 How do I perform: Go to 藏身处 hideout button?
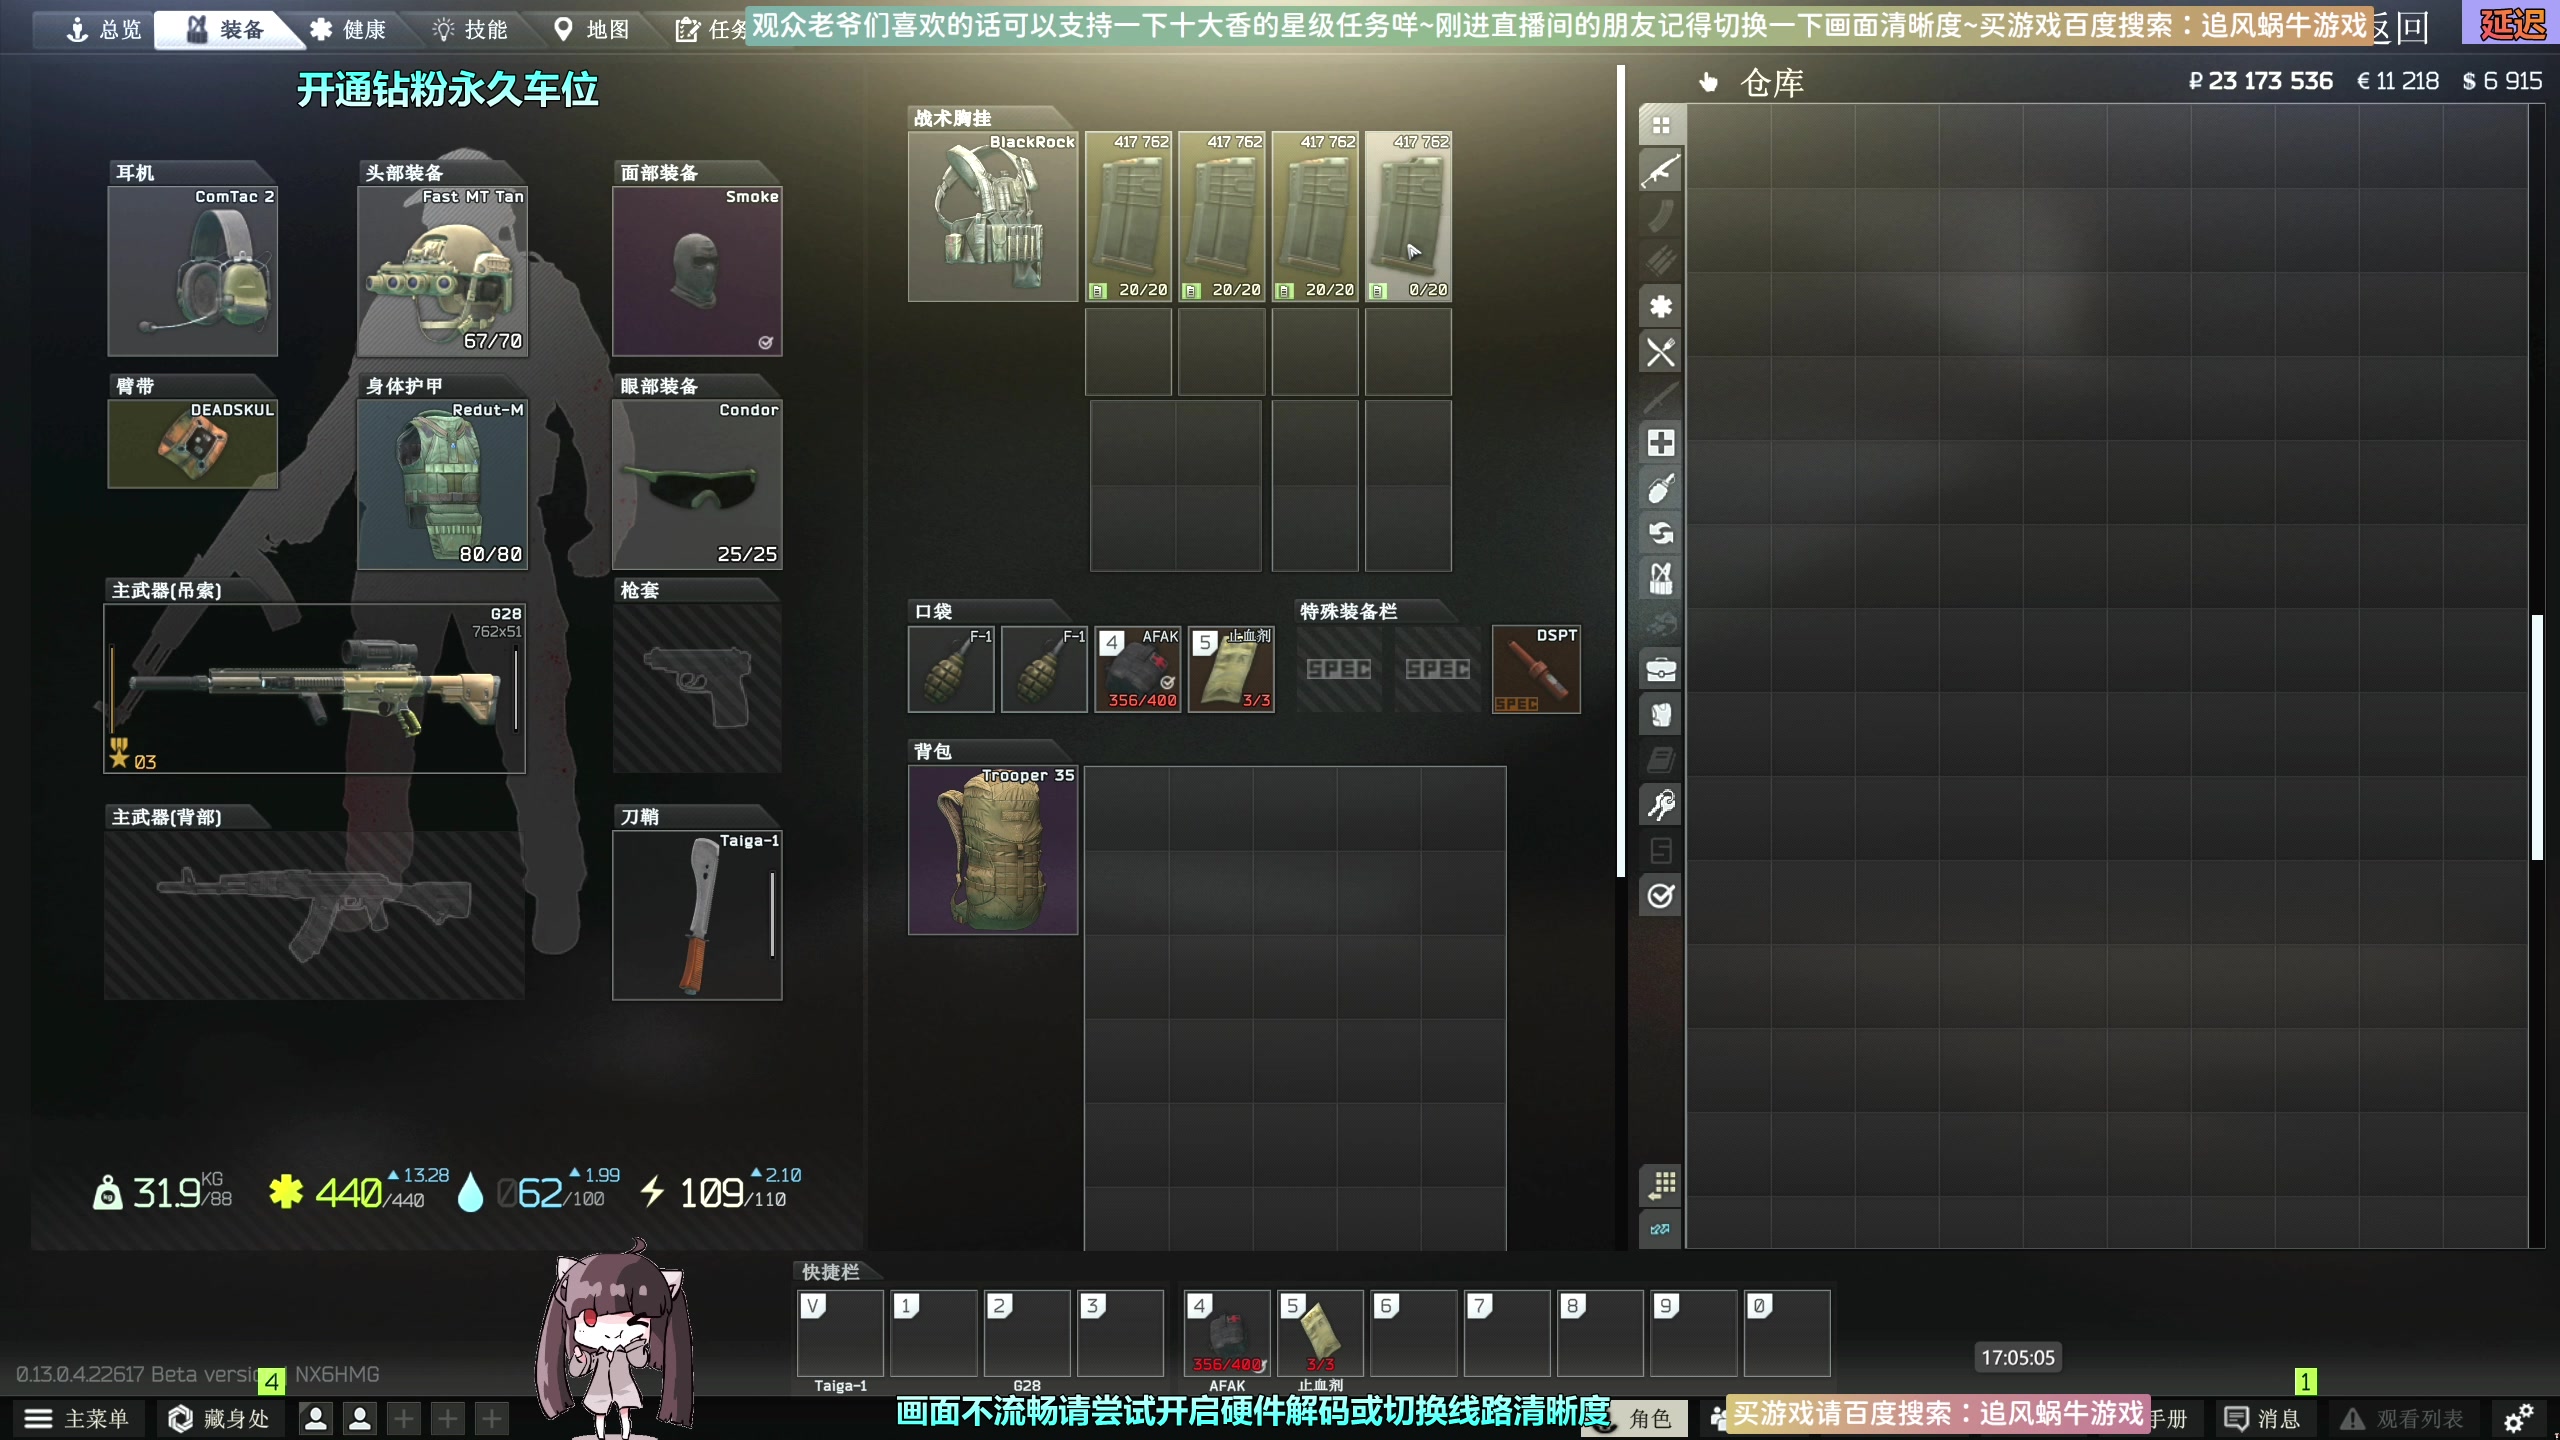[219, 1418]
